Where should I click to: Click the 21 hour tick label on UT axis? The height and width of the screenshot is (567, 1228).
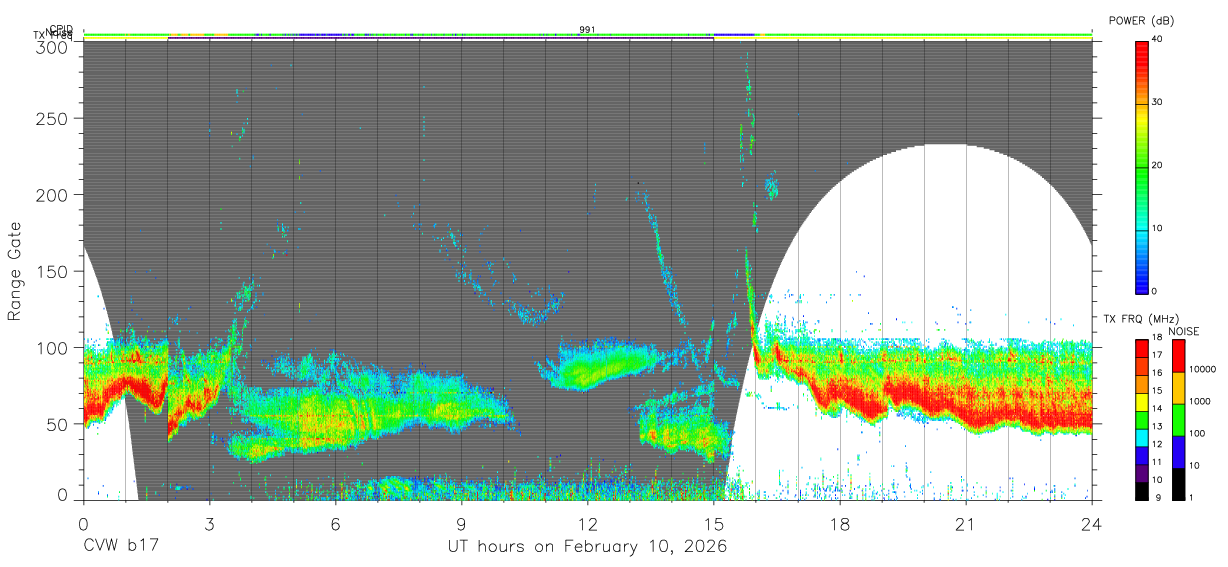coord(965,523)
